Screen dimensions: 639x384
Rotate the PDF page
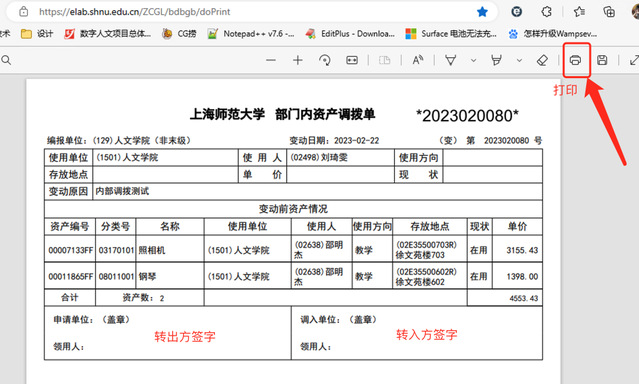(325, 60)
